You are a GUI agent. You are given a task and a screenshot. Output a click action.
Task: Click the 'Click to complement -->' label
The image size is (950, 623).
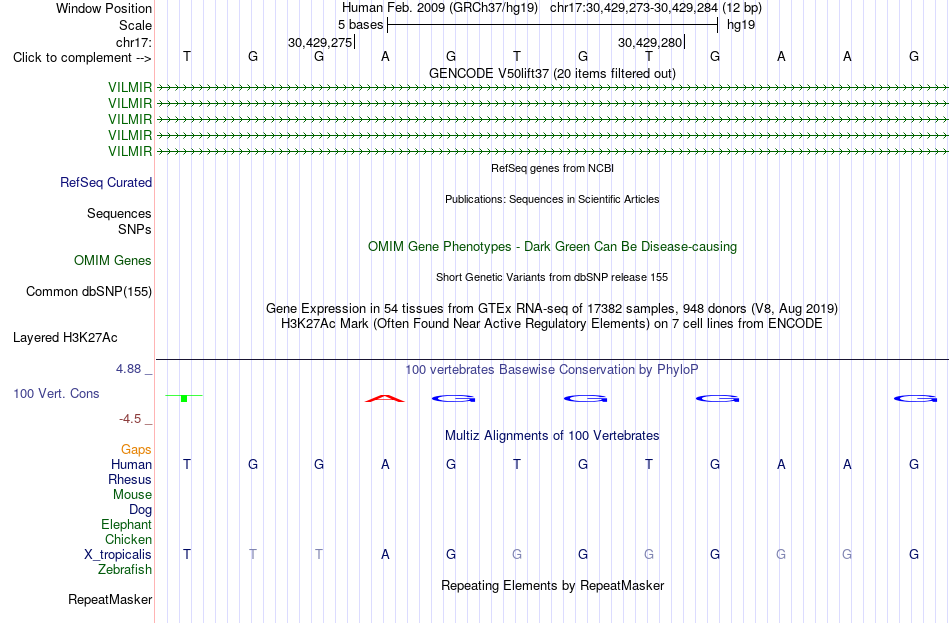(82, 58)
